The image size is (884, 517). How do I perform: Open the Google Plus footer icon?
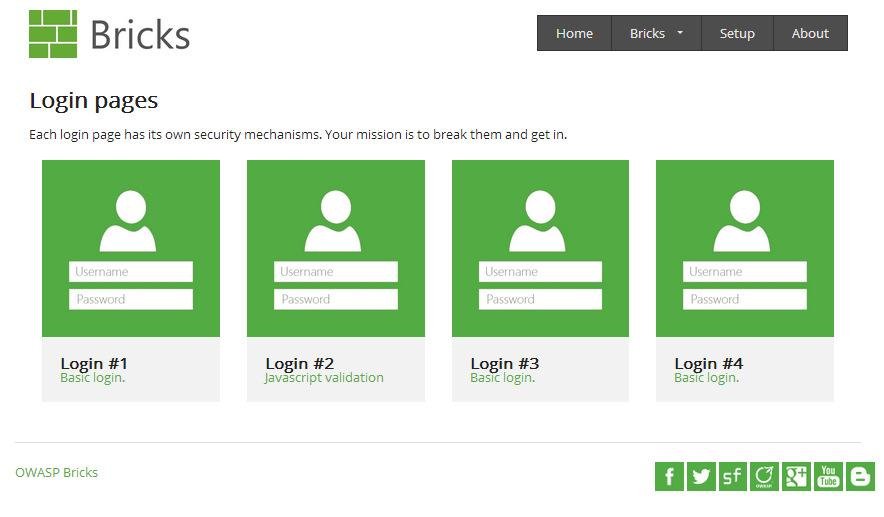(x=796, y=476)
